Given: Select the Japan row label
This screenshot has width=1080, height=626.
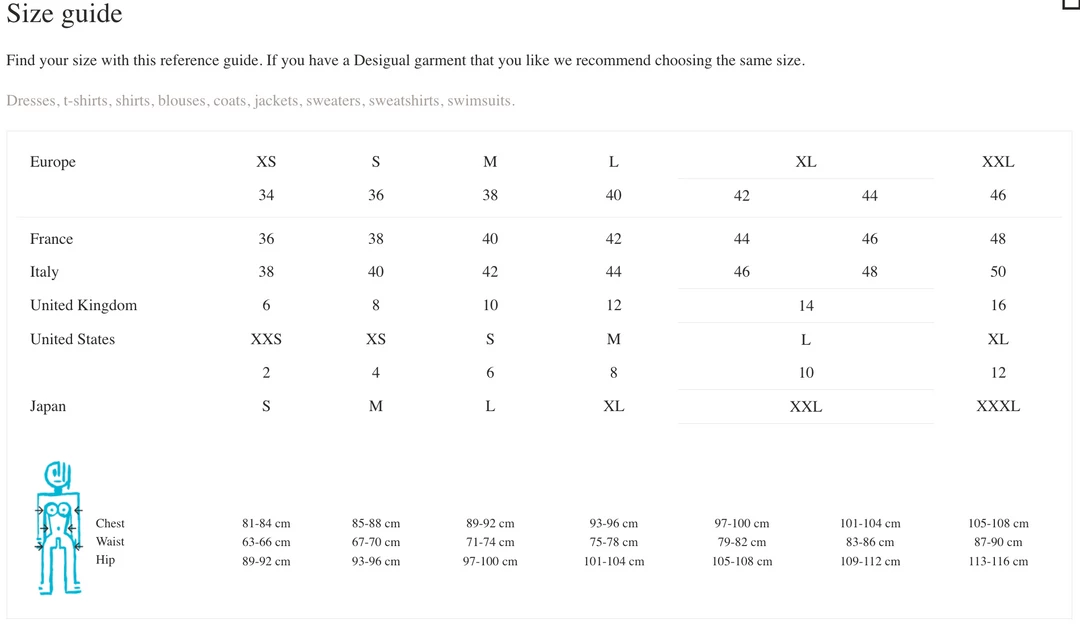Looking at the screenshot, I should point(48,407).
